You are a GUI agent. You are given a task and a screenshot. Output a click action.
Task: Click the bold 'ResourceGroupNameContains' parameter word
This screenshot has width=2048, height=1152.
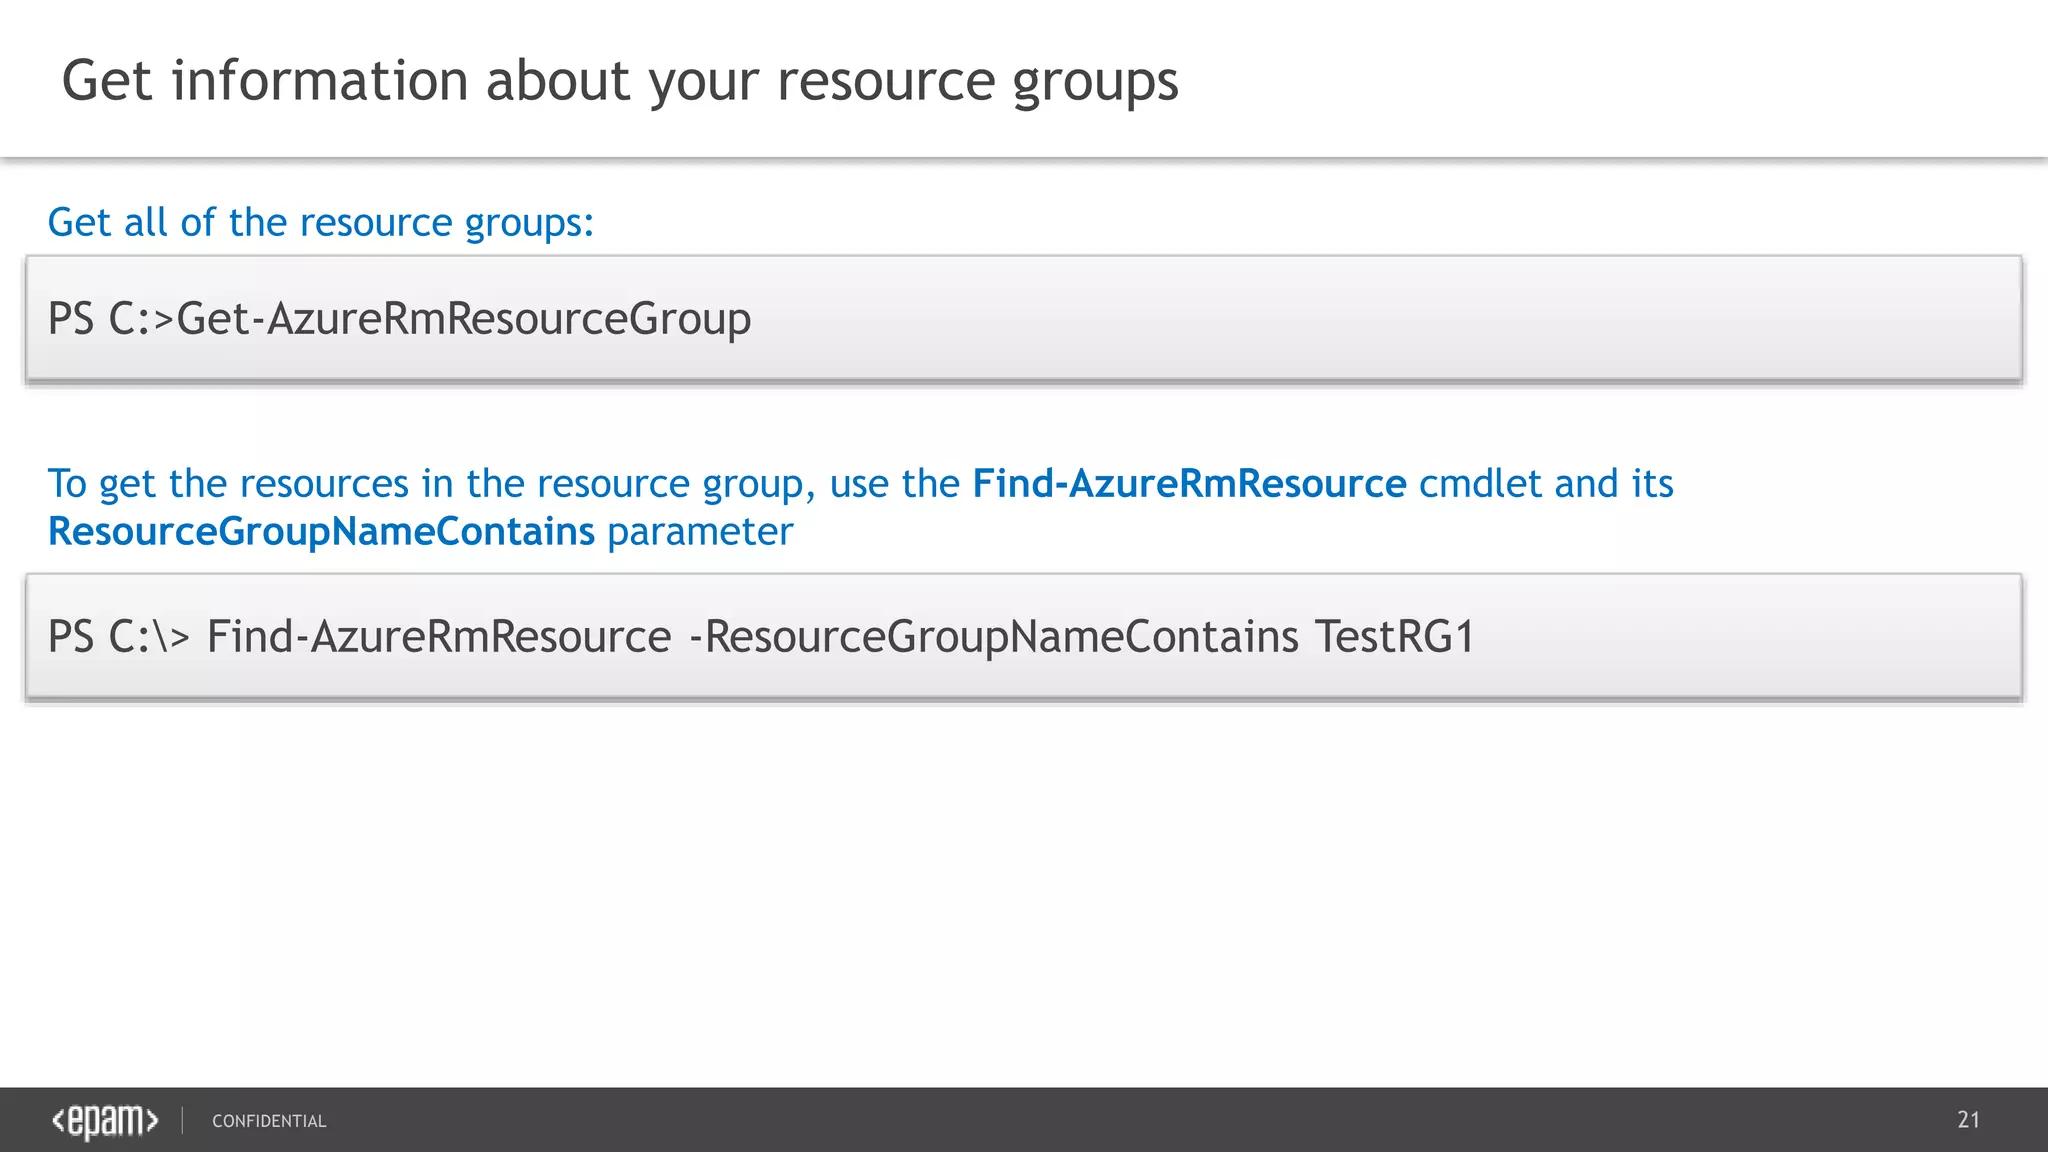coord(321,532)
